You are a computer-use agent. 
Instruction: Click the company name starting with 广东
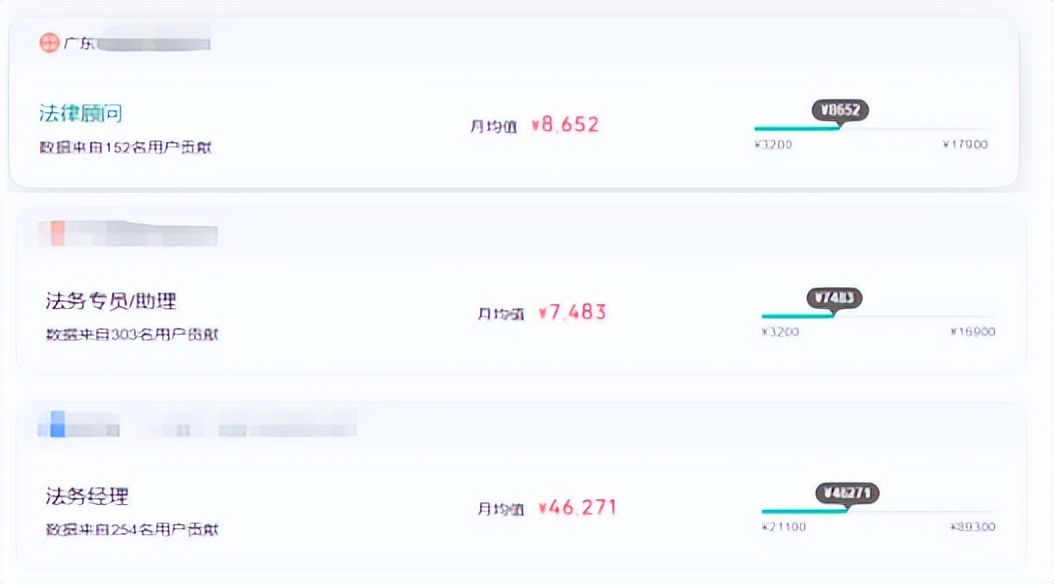tap(136, 44)
